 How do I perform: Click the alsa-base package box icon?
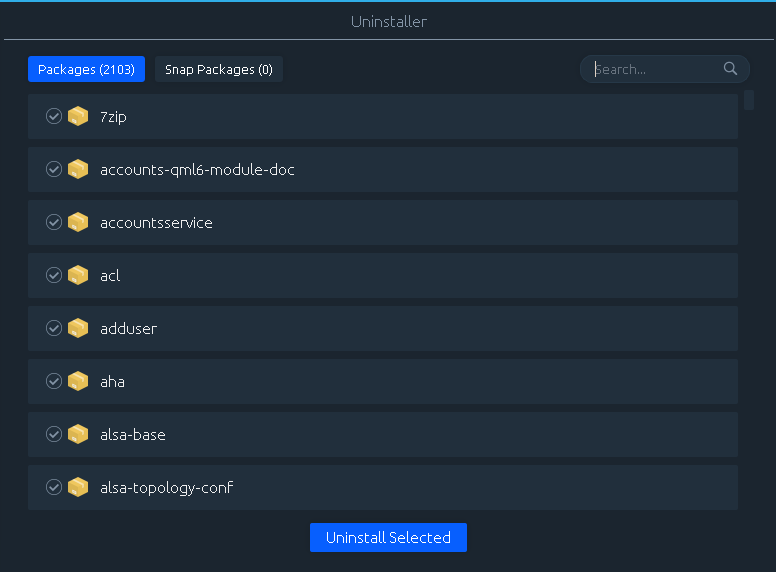click(78, 434)
